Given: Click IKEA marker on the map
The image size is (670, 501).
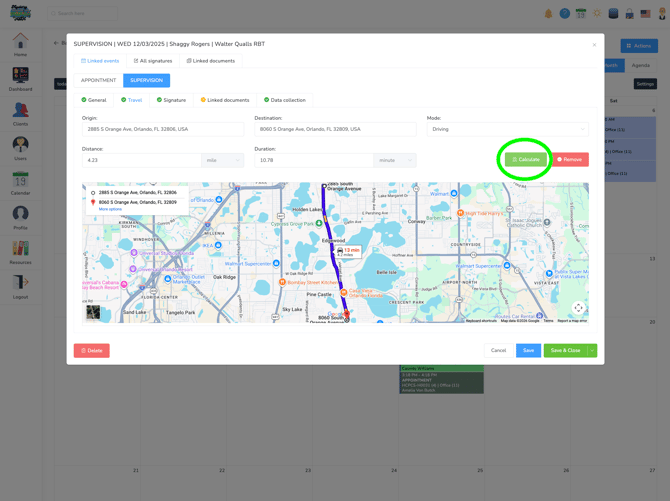Looking at the screenshot, I should click(x=218, y=245).
